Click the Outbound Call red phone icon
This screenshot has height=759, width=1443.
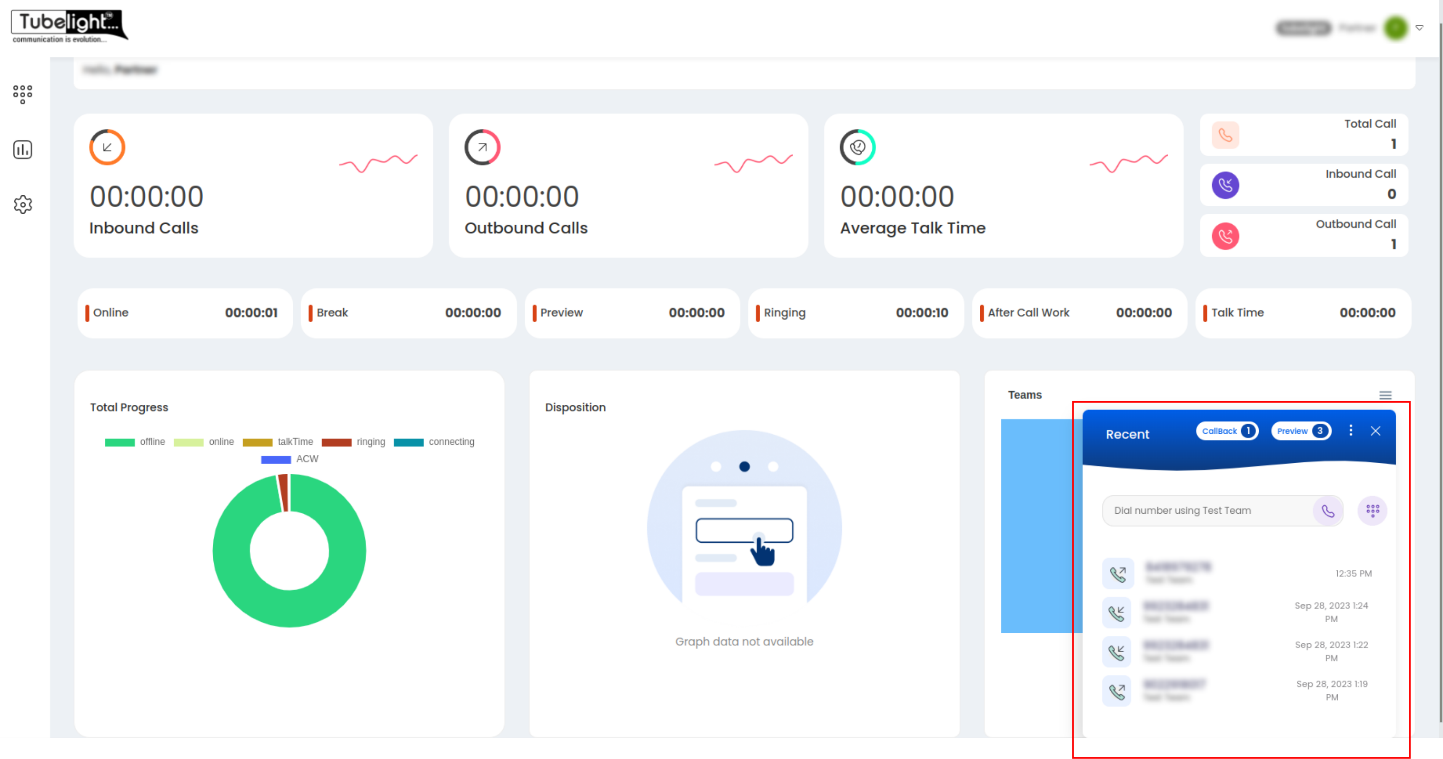(1225, 236)
